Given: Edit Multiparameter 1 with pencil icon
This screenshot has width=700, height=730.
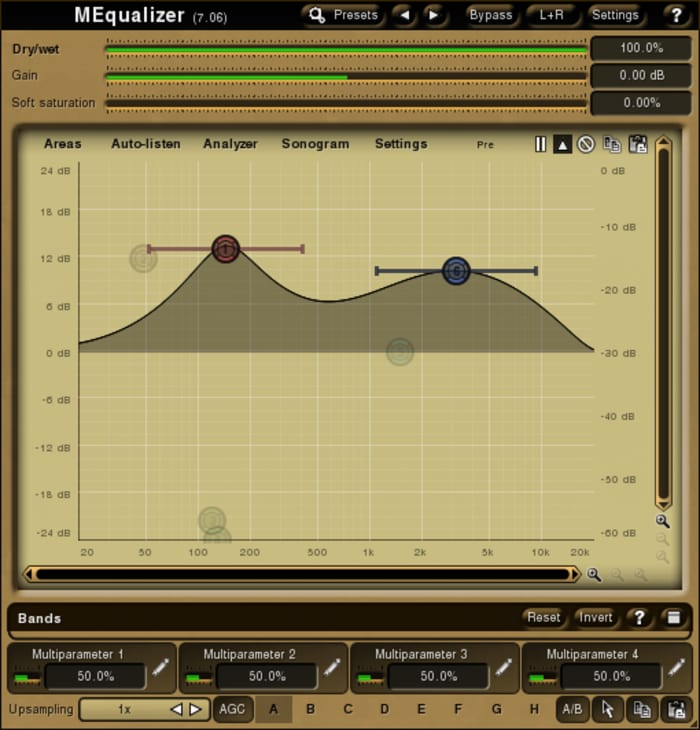Looking at the screenshot, I should [161, 667].
